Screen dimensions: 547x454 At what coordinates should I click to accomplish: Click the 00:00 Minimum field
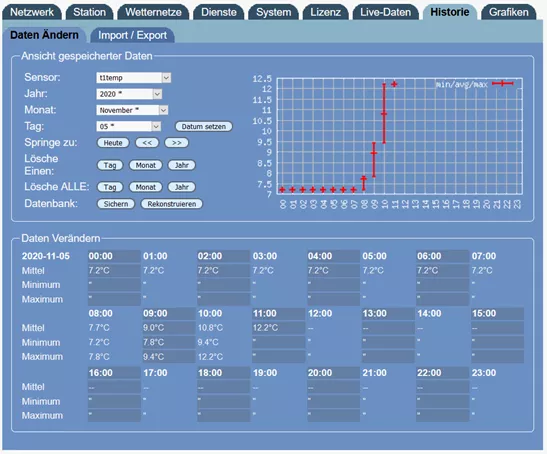tap(114, 285)
